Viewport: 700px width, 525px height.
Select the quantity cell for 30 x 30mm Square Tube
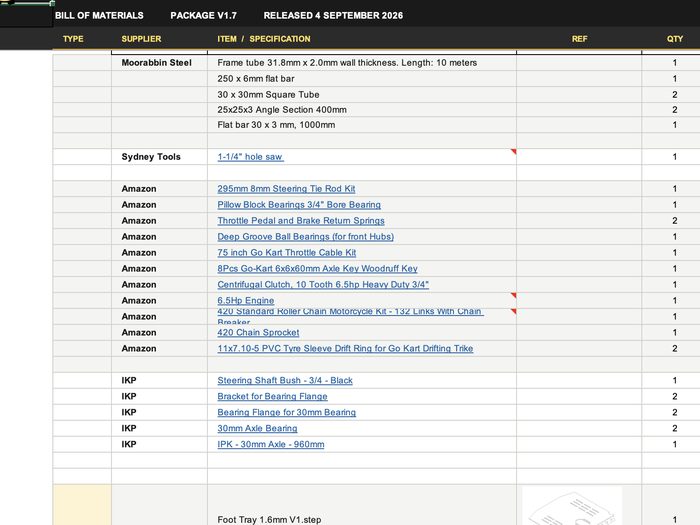(671, 95)
